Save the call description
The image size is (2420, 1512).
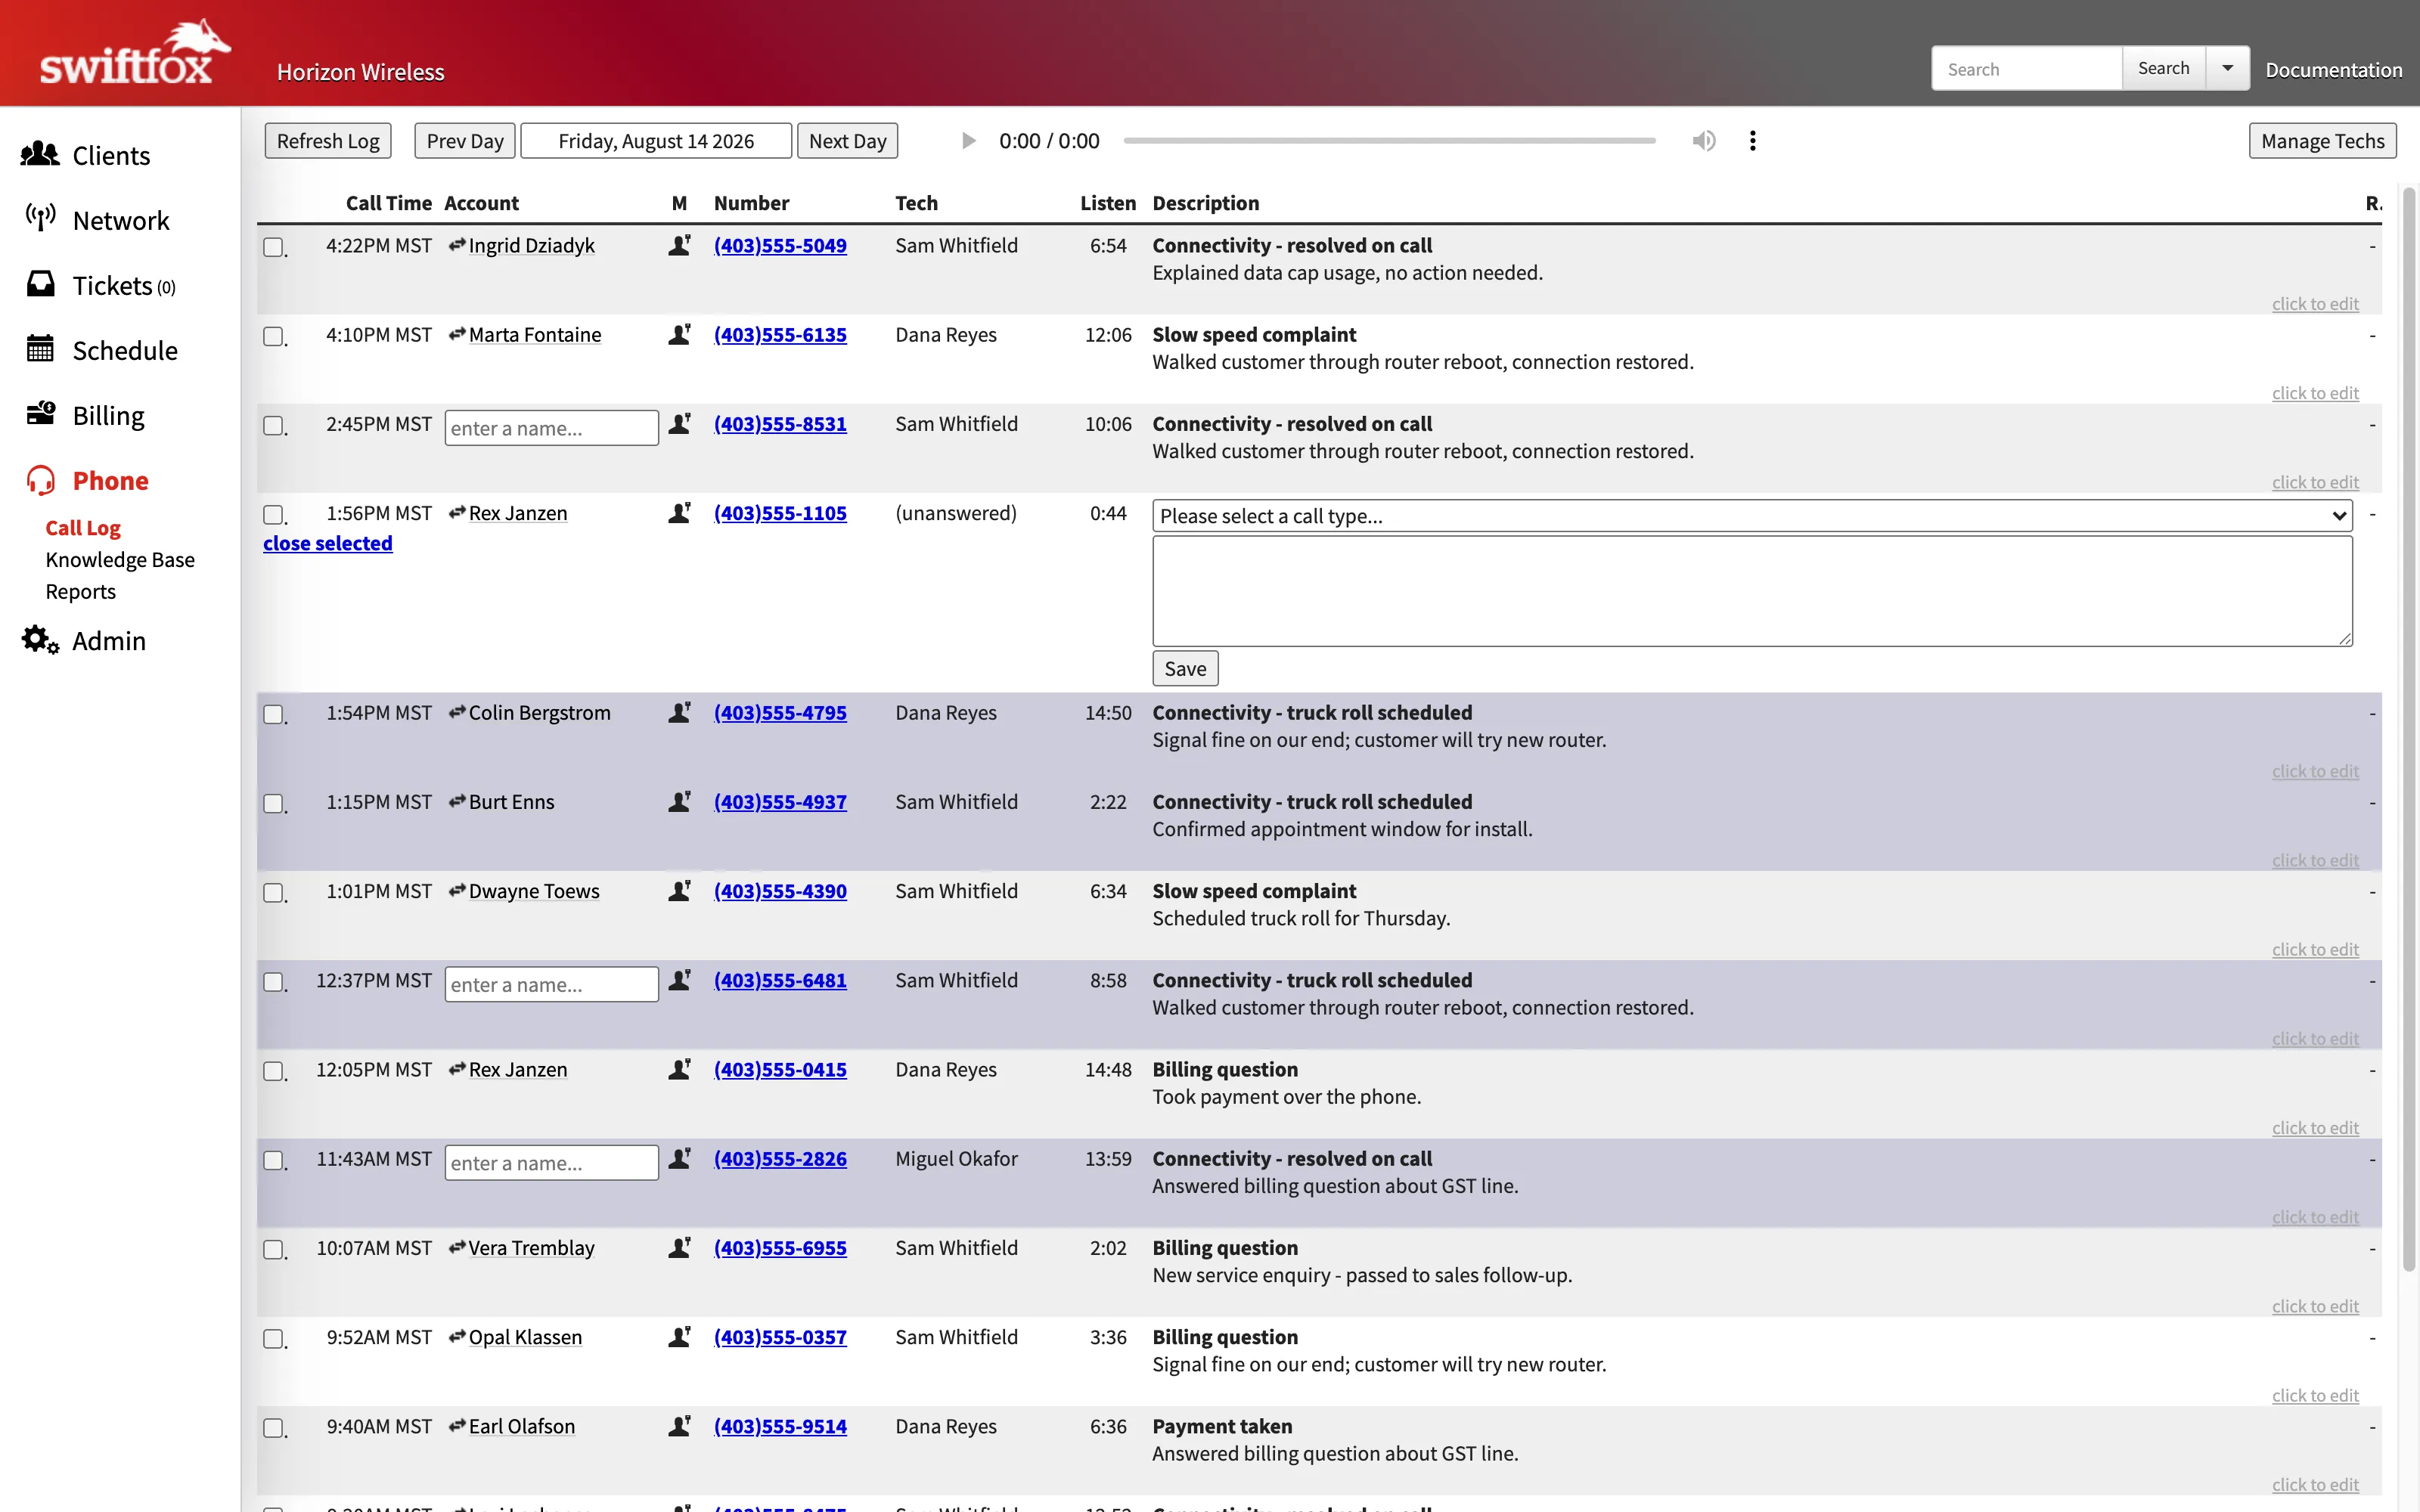[1185, 668]
